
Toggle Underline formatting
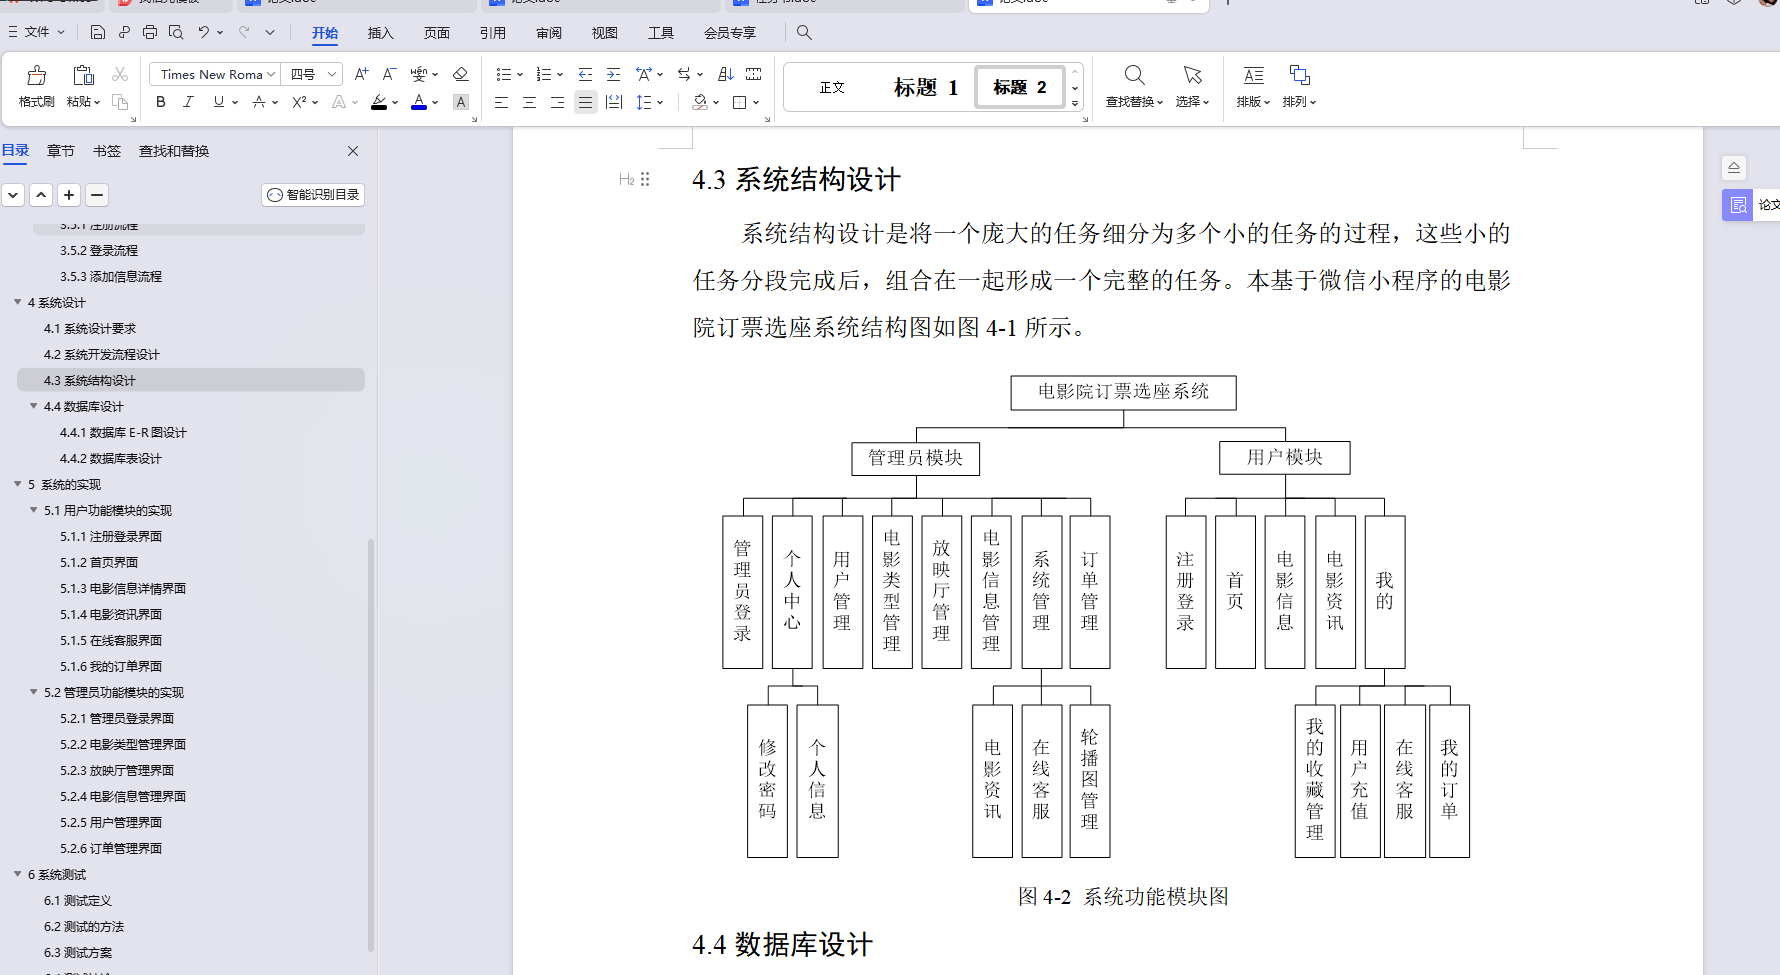219,102
